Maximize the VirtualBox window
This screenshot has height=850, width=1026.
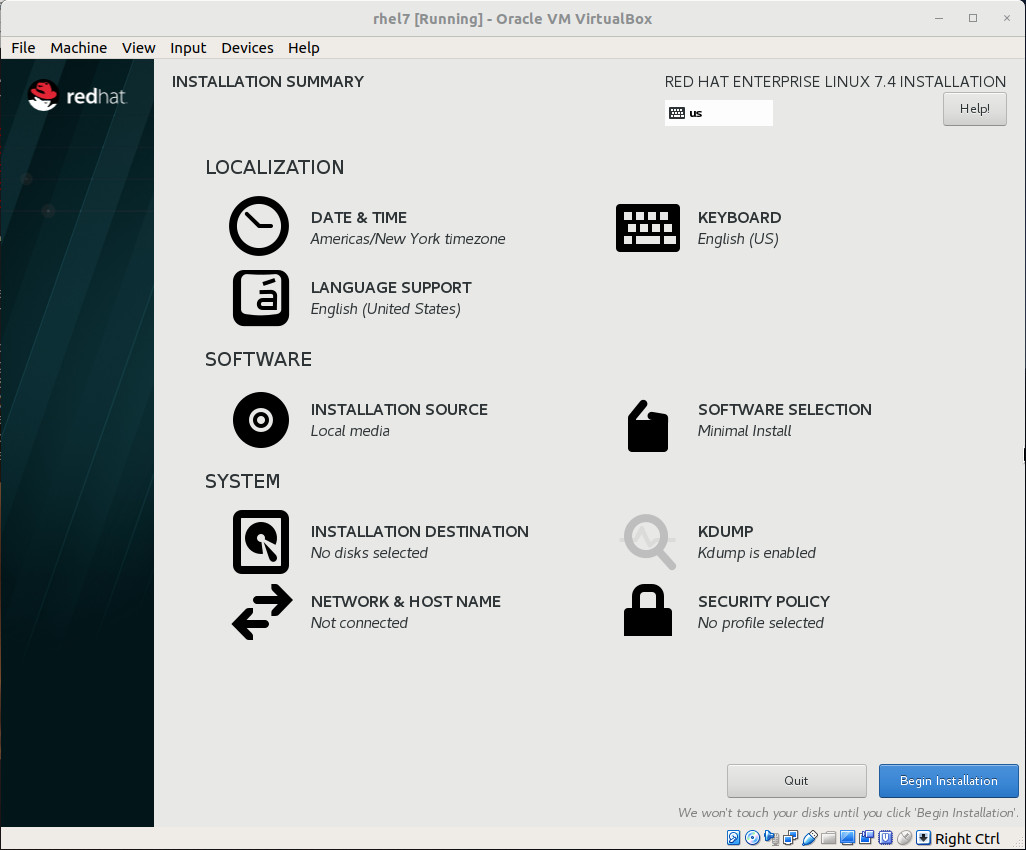973,18
